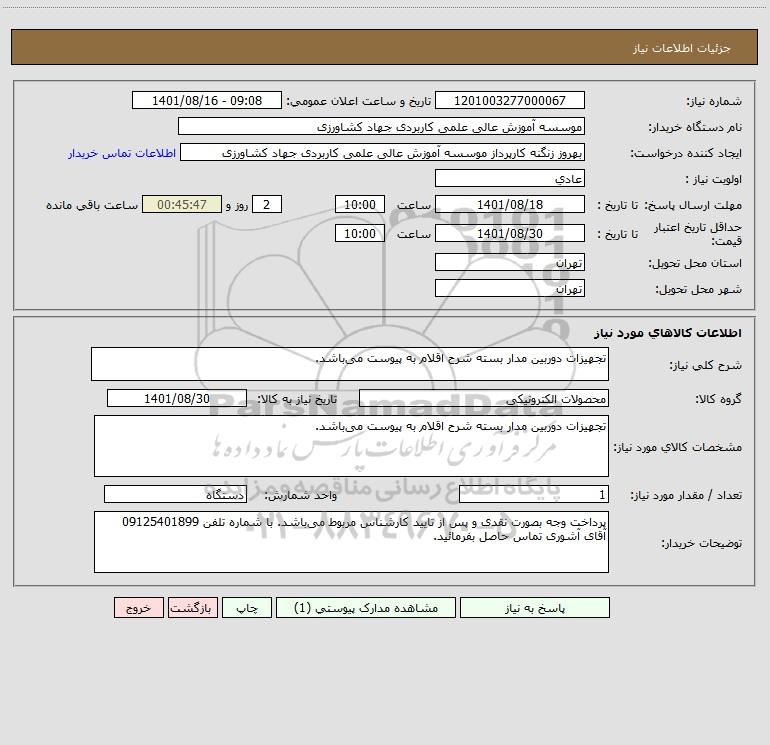Select the need number field 1201003277000067
770x745 pixels.
coord(510,100)
